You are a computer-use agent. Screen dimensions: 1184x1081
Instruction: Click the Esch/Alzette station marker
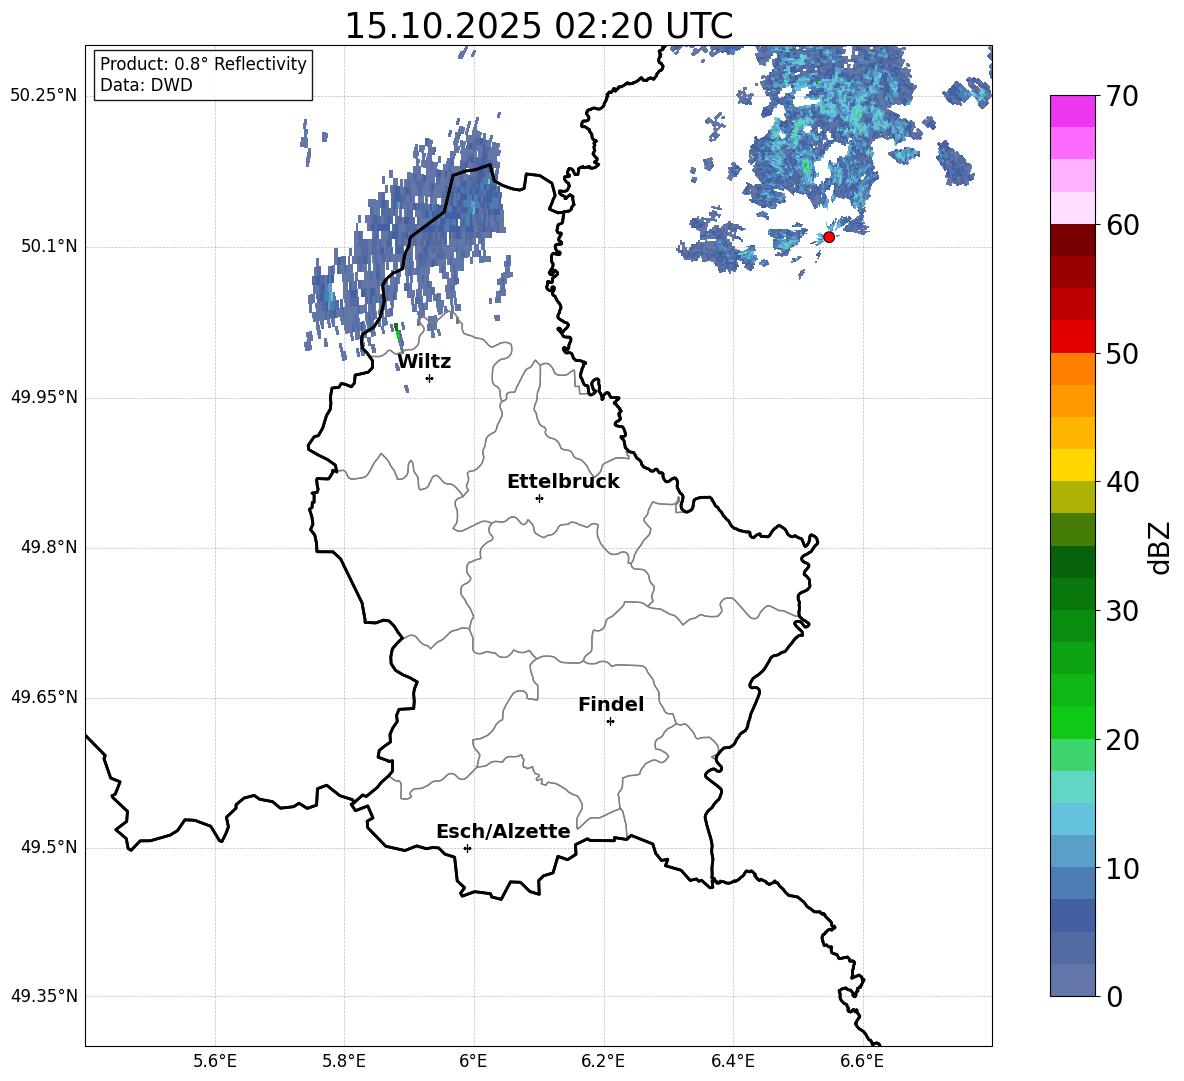[467, 848]
